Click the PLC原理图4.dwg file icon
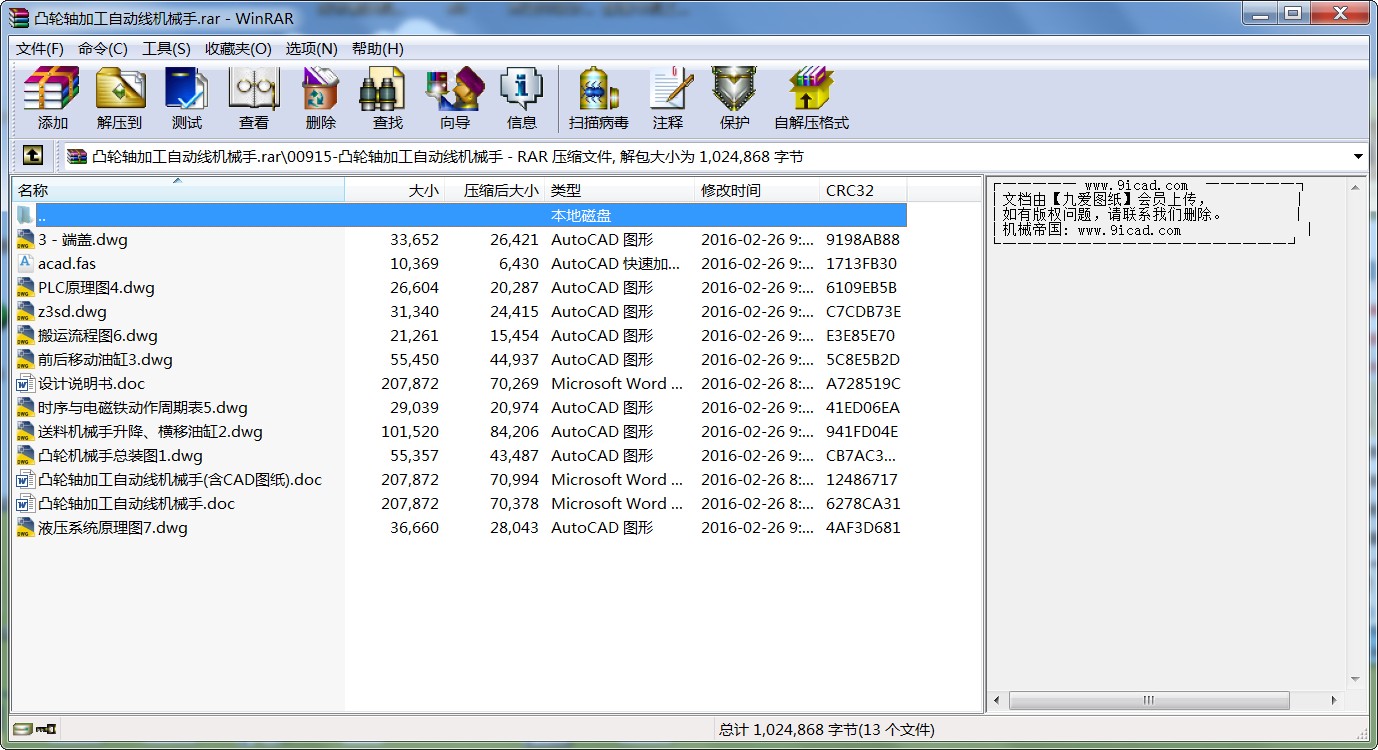Screen dimensions: 1378x750 coord(26,287)
